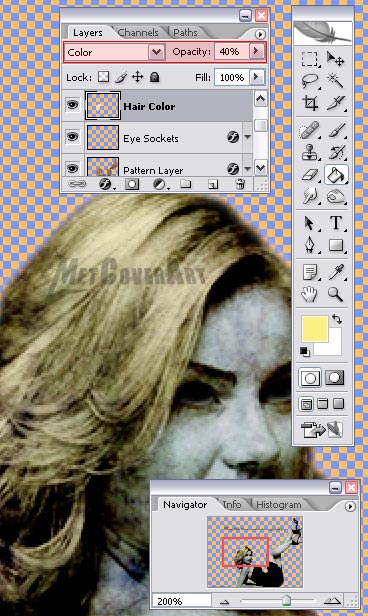Expand Pattern Layer effects
This screenshot has height=616, width=368.
247,169
